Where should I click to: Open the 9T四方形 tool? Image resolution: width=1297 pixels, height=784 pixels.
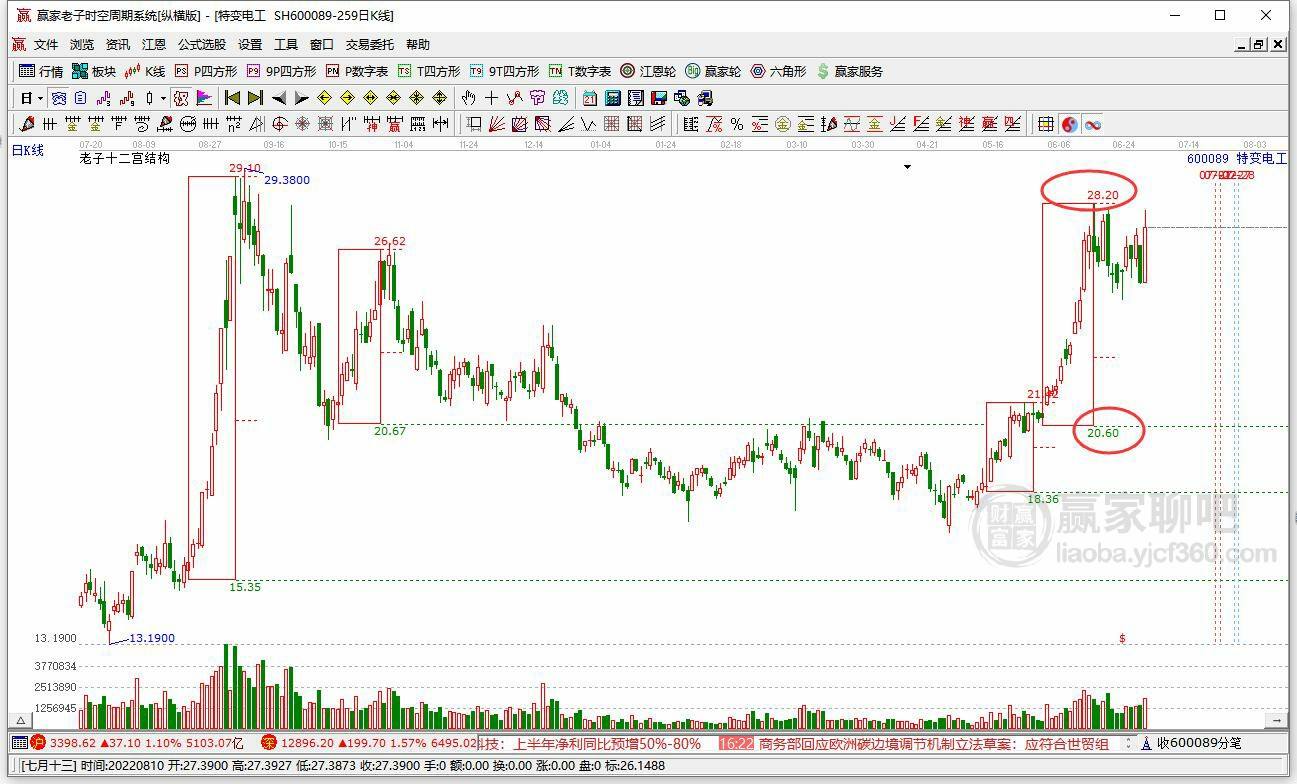(504, 71)
